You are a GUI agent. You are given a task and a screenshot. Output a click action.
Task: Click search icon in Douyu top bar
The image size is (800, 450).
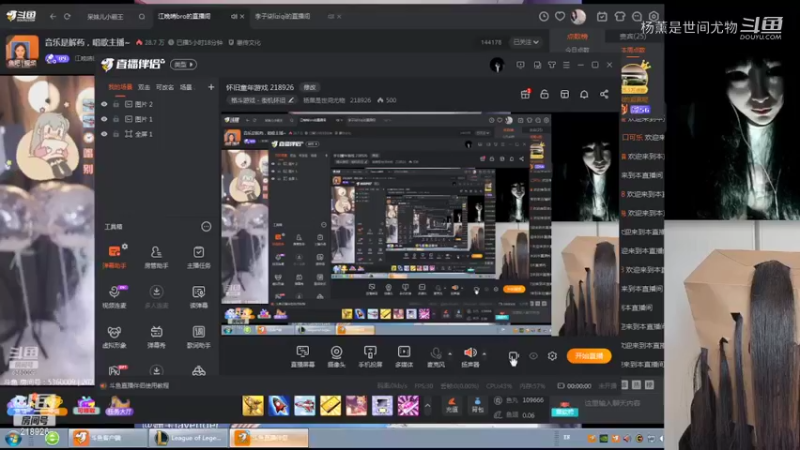pyautogui.click(x=142, y=16)
